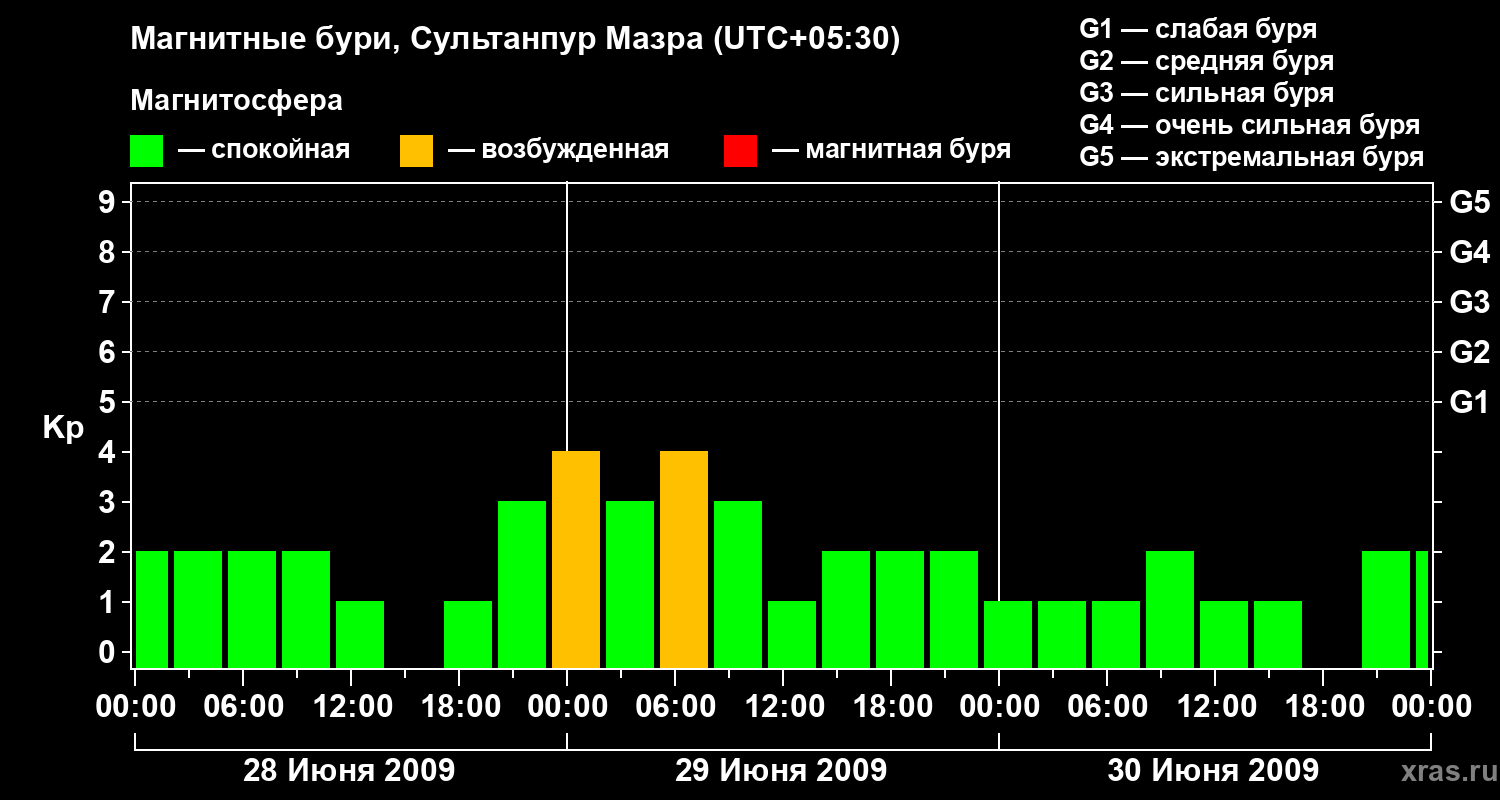
Task: Select the orange Kp 4 bar at 06:00 on 29 Июня
Action: (684, 560)
